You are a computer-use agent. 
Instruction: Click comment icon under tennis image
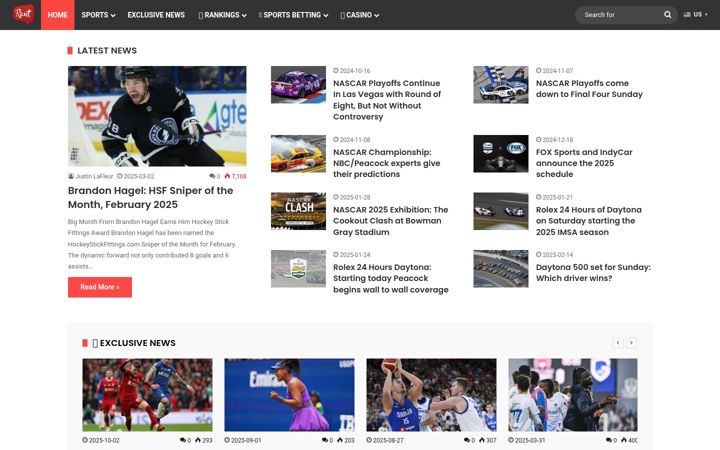(x=325, y=440)
